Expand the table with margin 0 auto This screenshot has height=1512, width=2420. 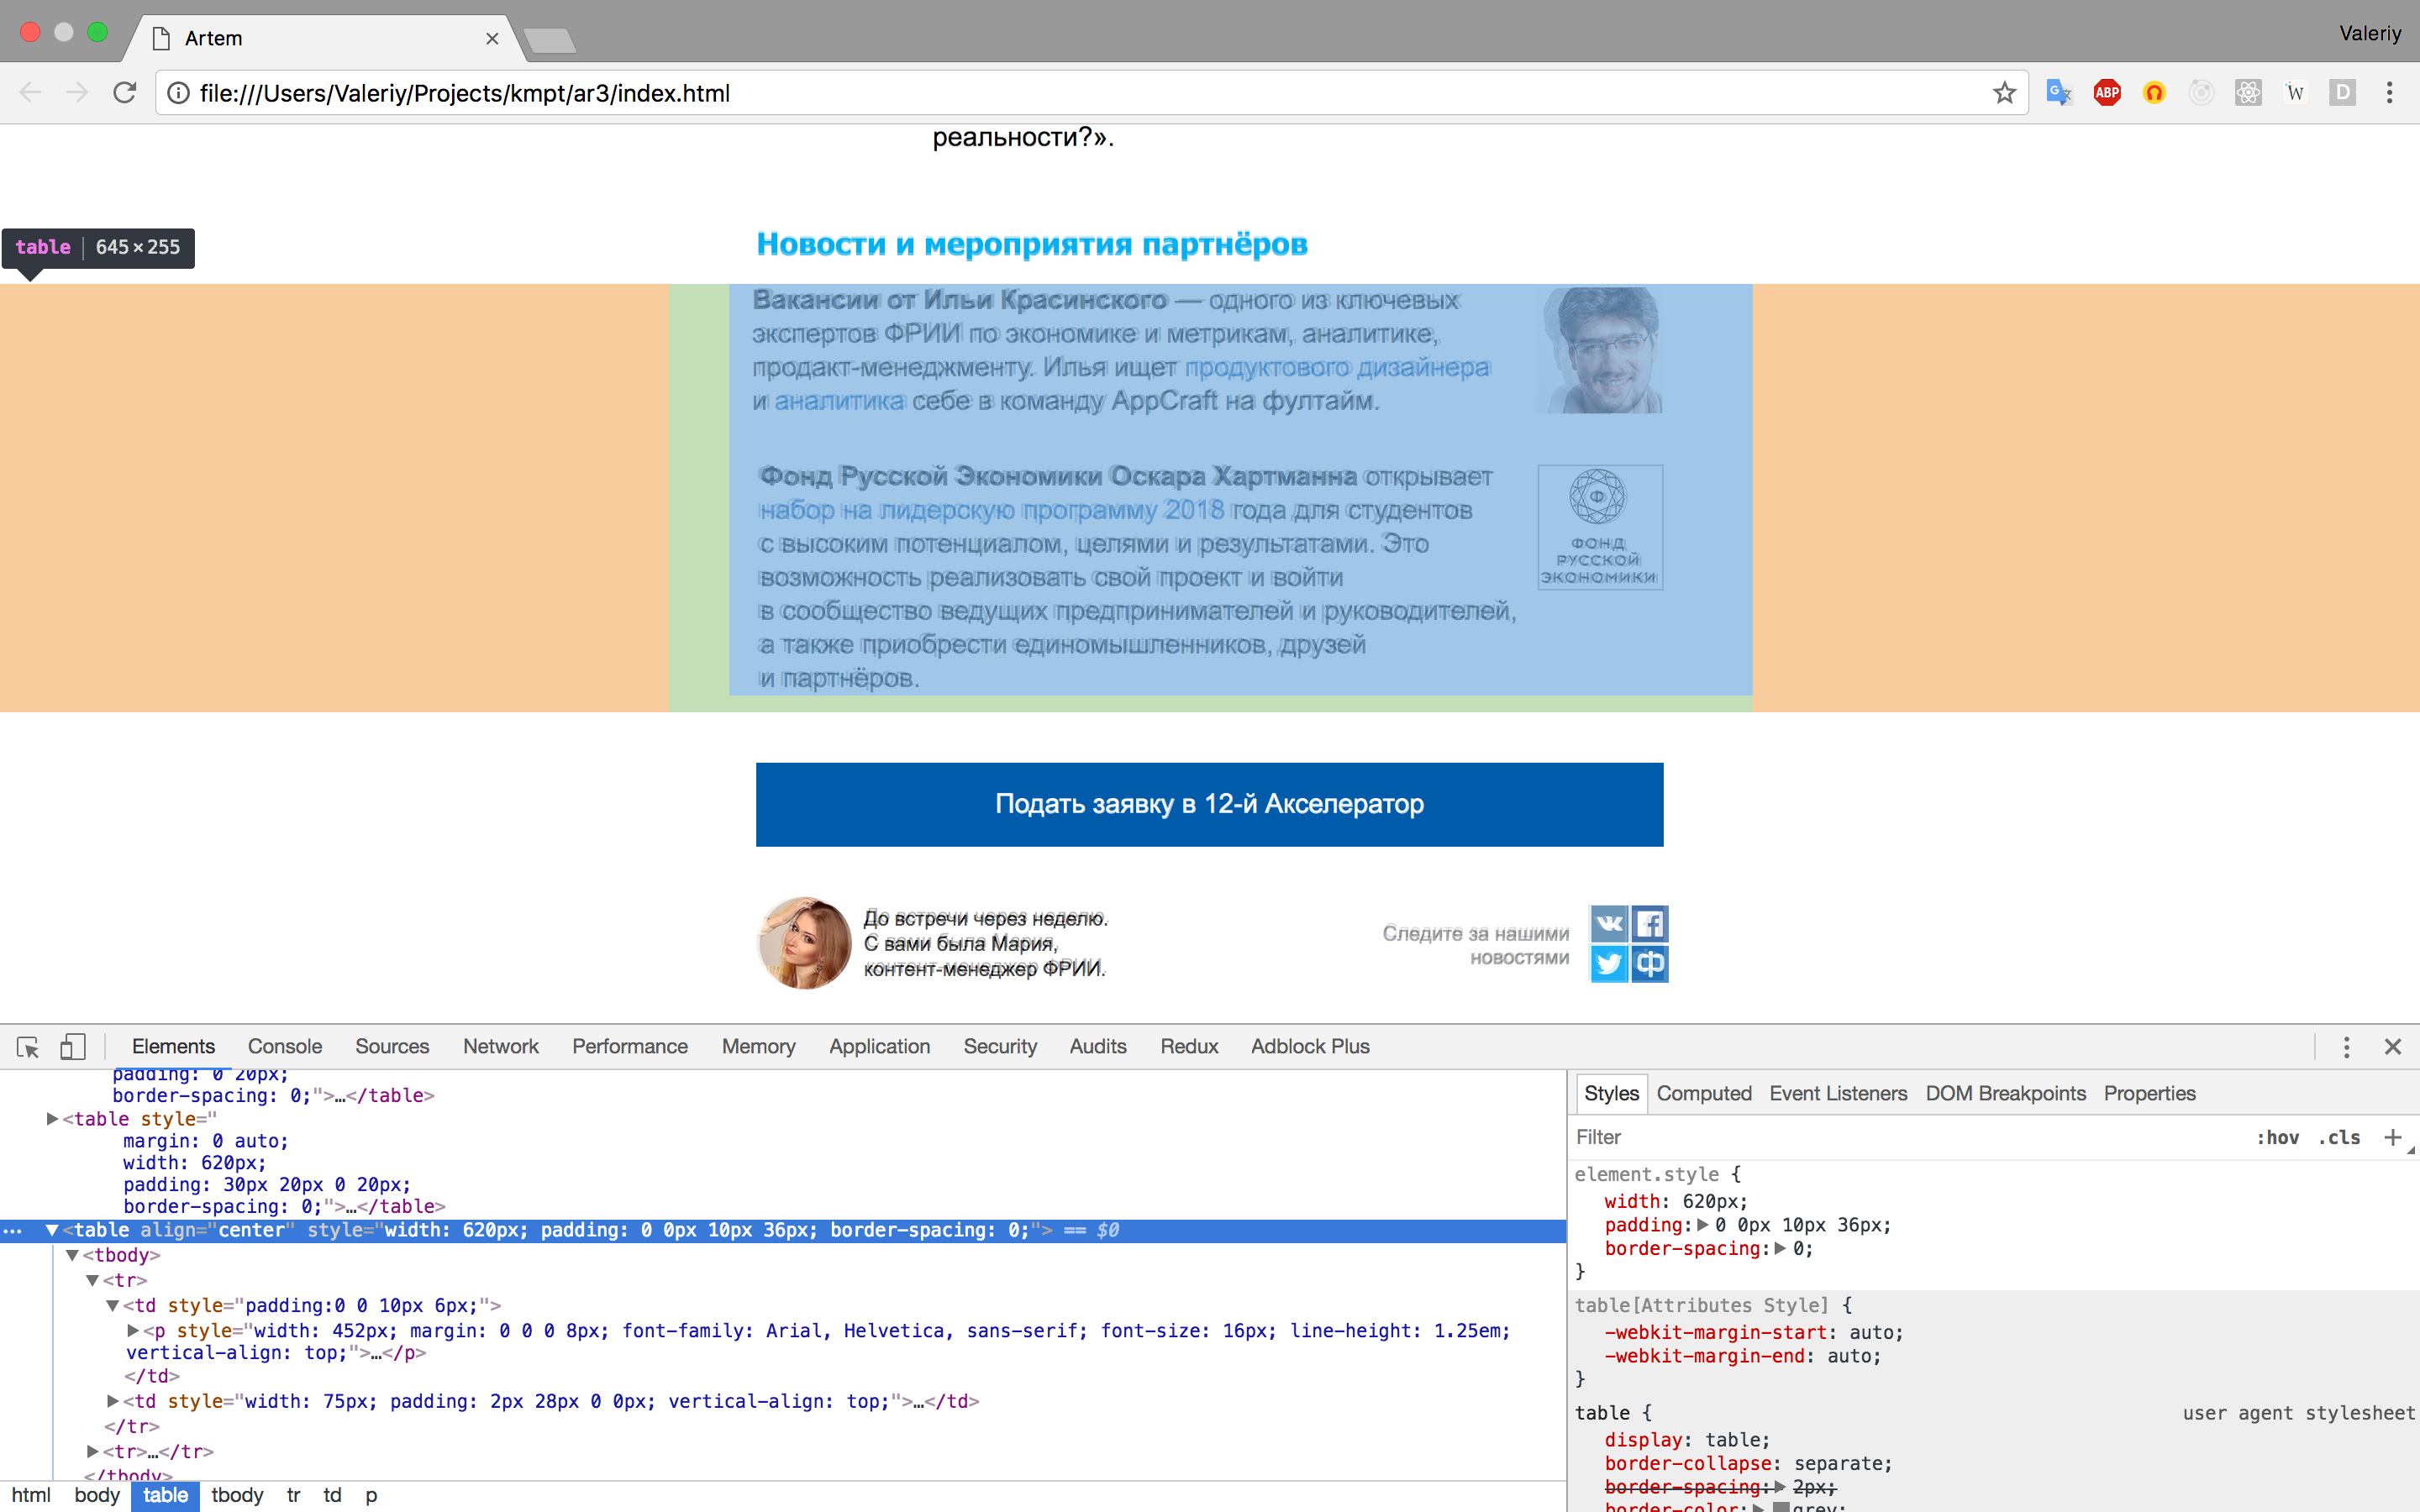(x=52, y=1119)
